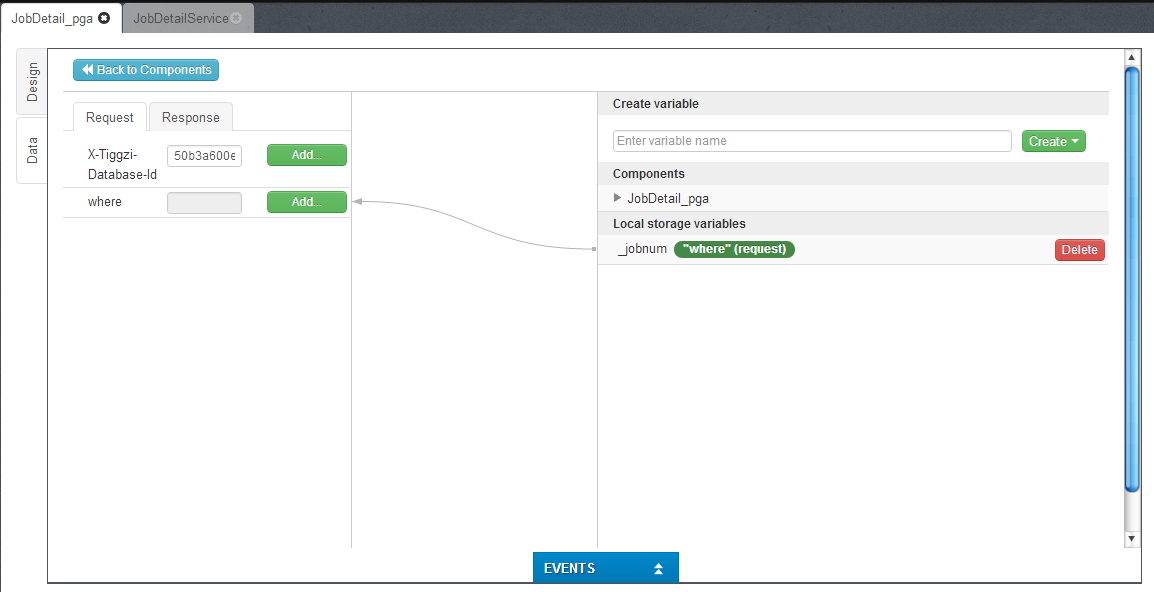Click the Back to Components button

(146, 70)
